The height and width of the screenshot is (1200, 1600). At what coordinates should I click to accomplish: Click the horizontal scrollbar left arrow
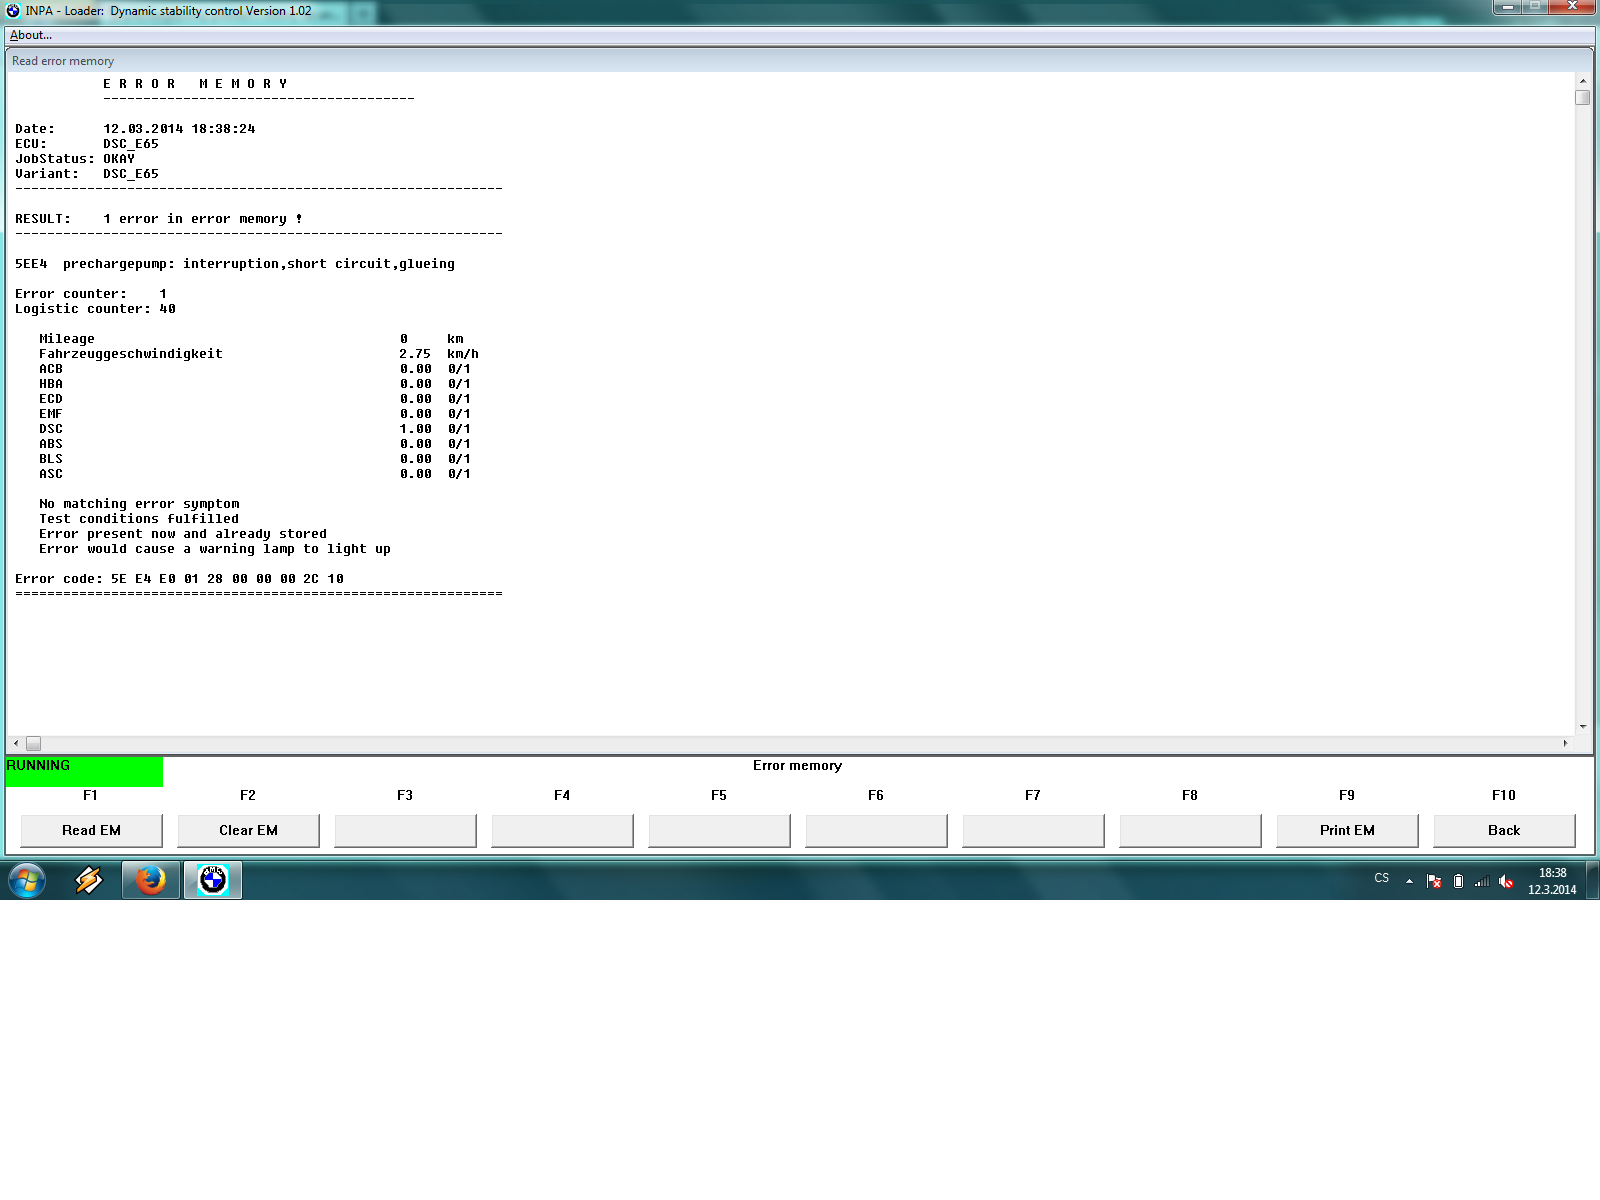(x=16, y=743)
